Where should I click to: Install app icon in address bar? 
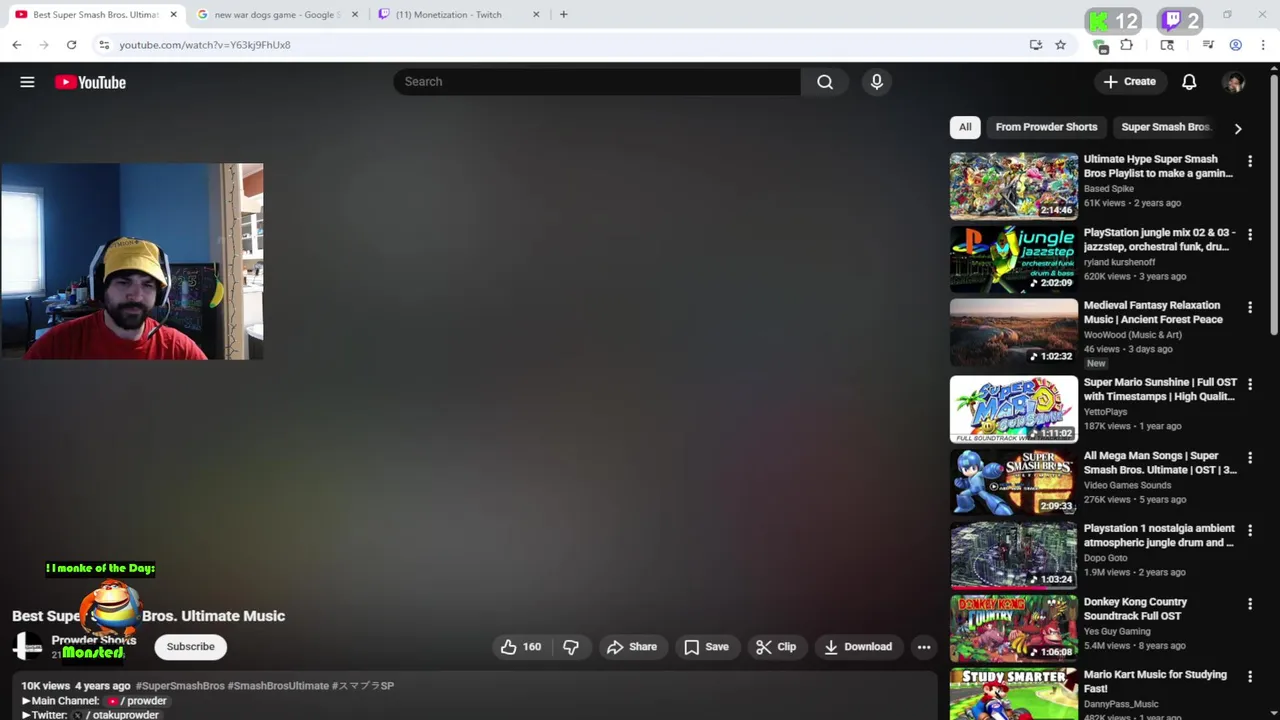[x=1036, y=45]
